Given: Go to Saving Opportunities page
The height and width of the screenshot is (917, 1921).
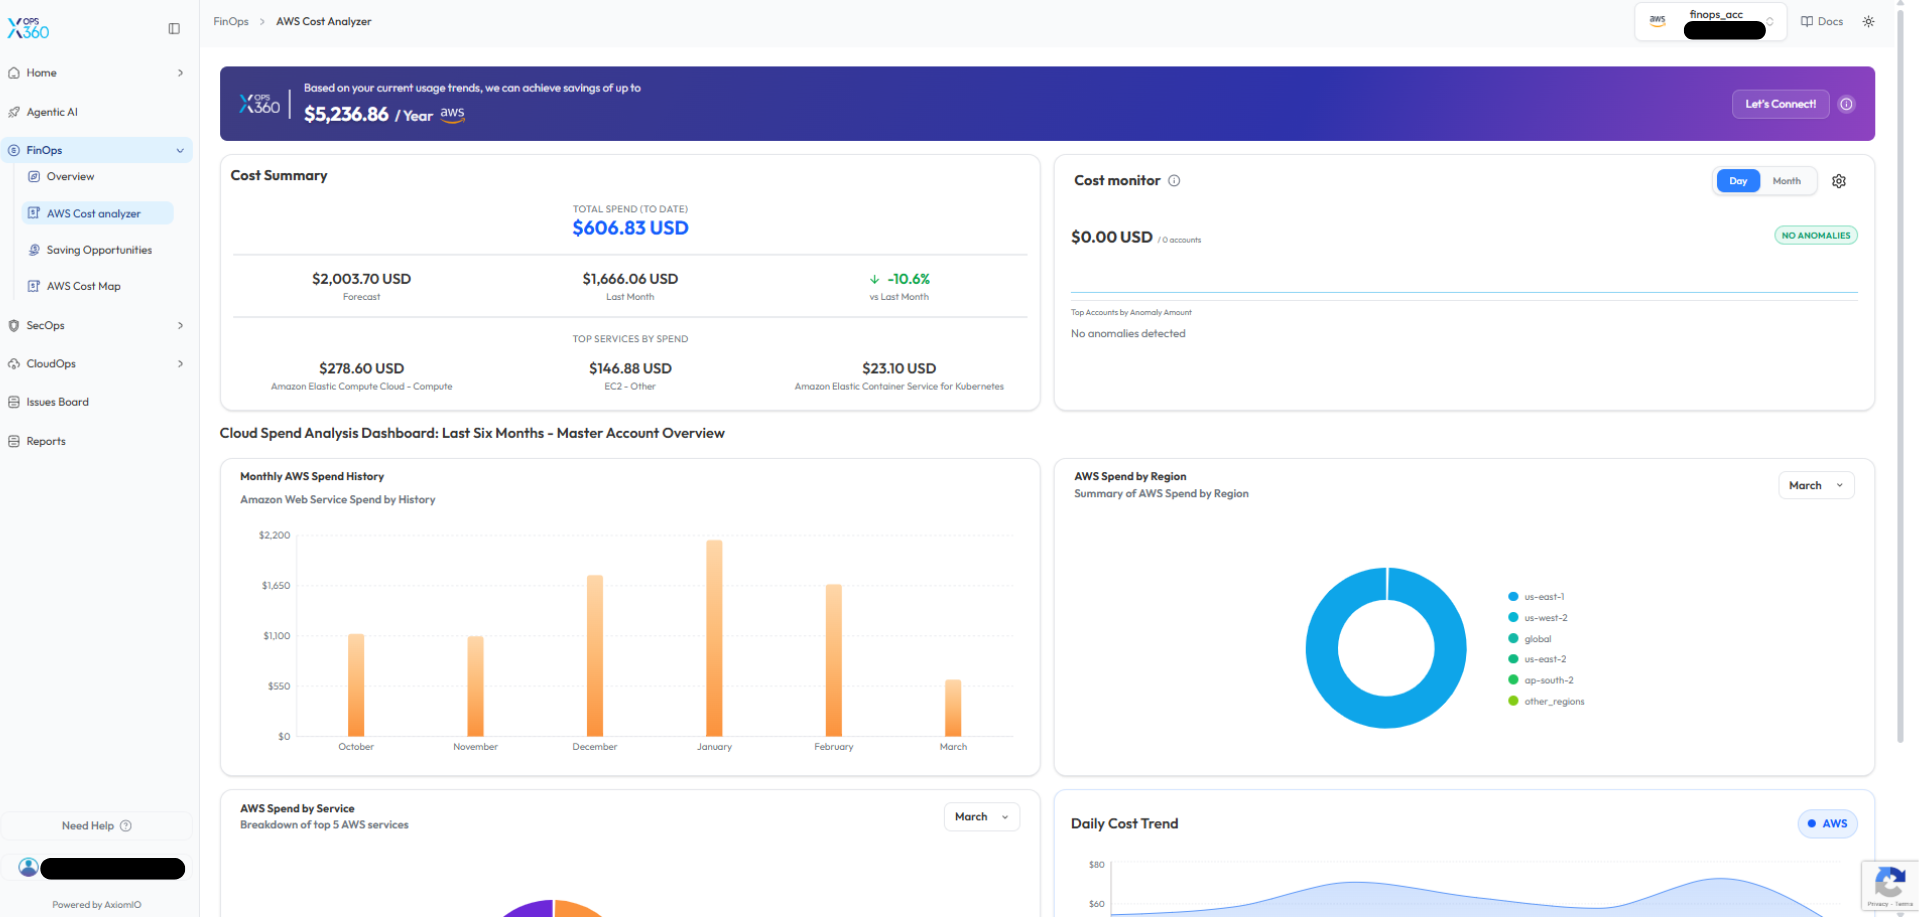Looking at the screenshot, I should pyautogui.click(x=99, y=251).
